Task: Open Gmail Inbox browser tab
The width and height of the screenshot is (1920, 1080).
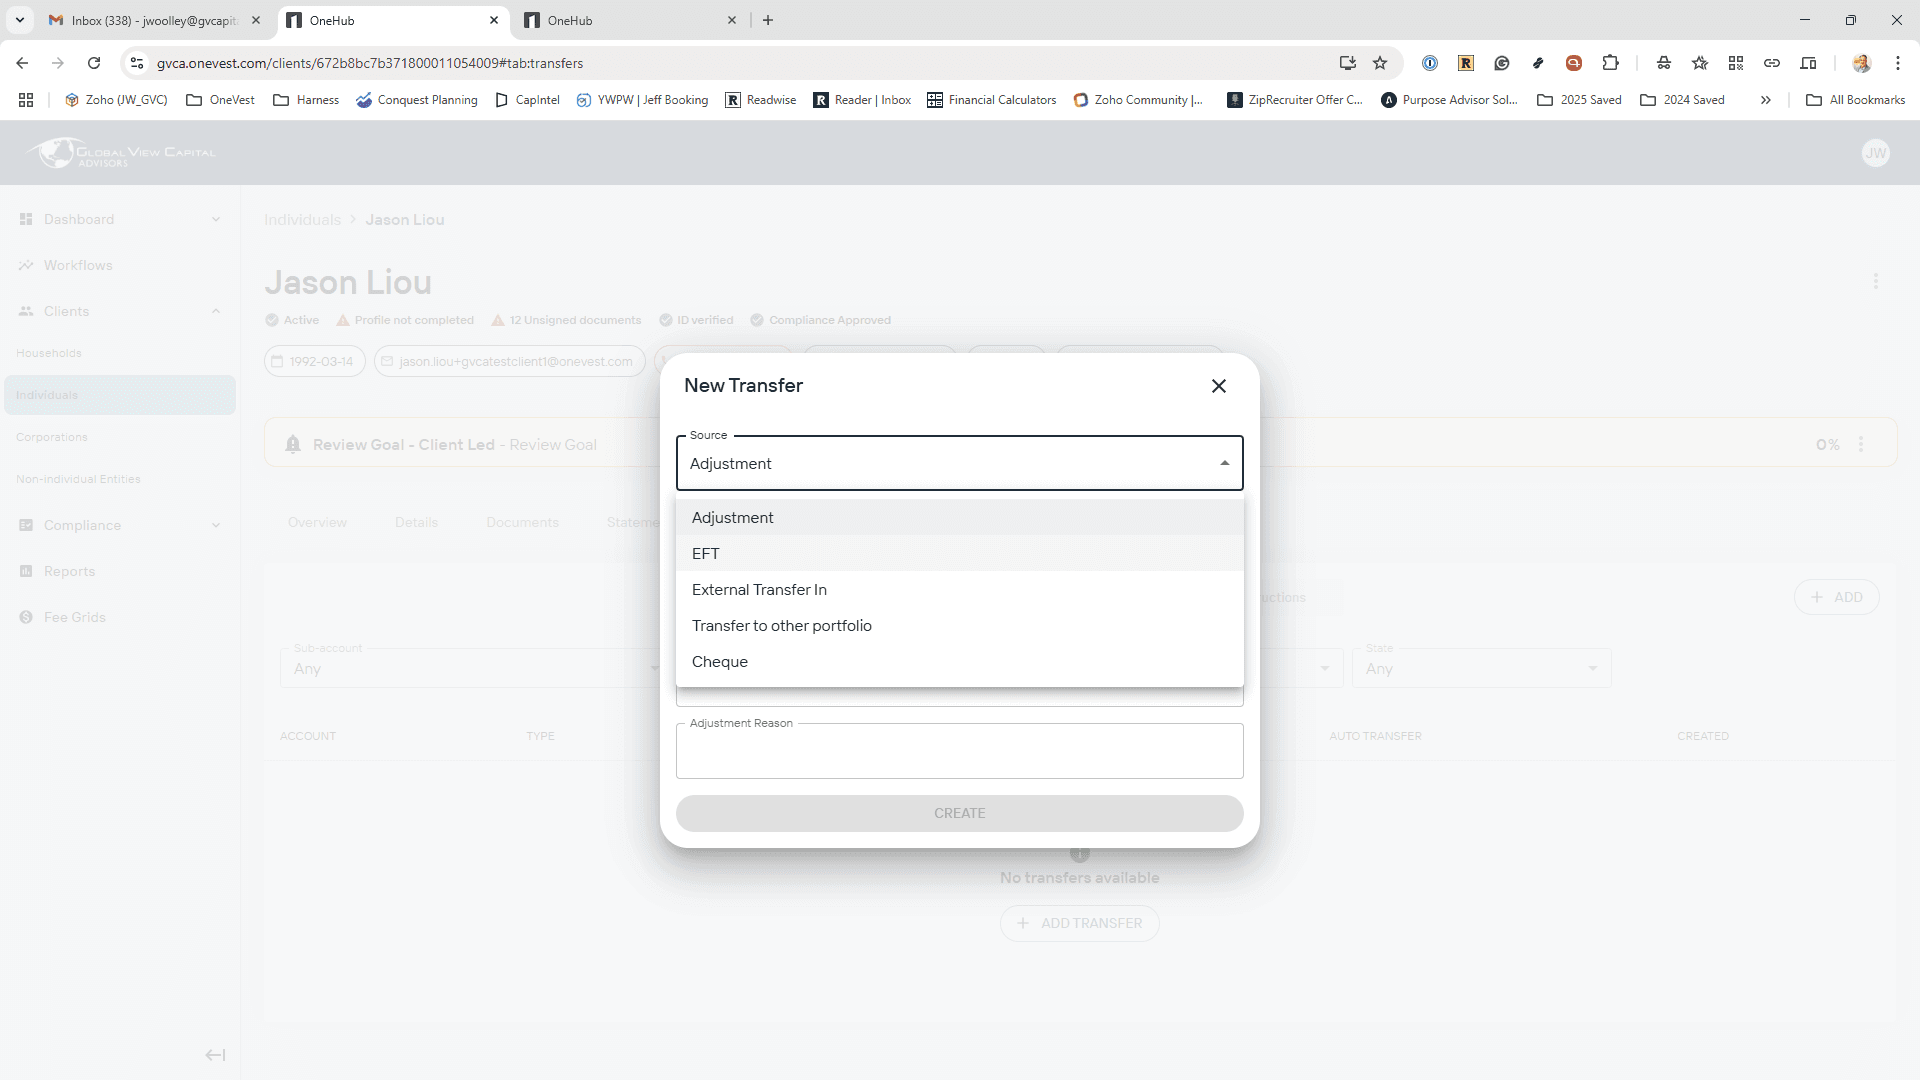Action: 154,20
